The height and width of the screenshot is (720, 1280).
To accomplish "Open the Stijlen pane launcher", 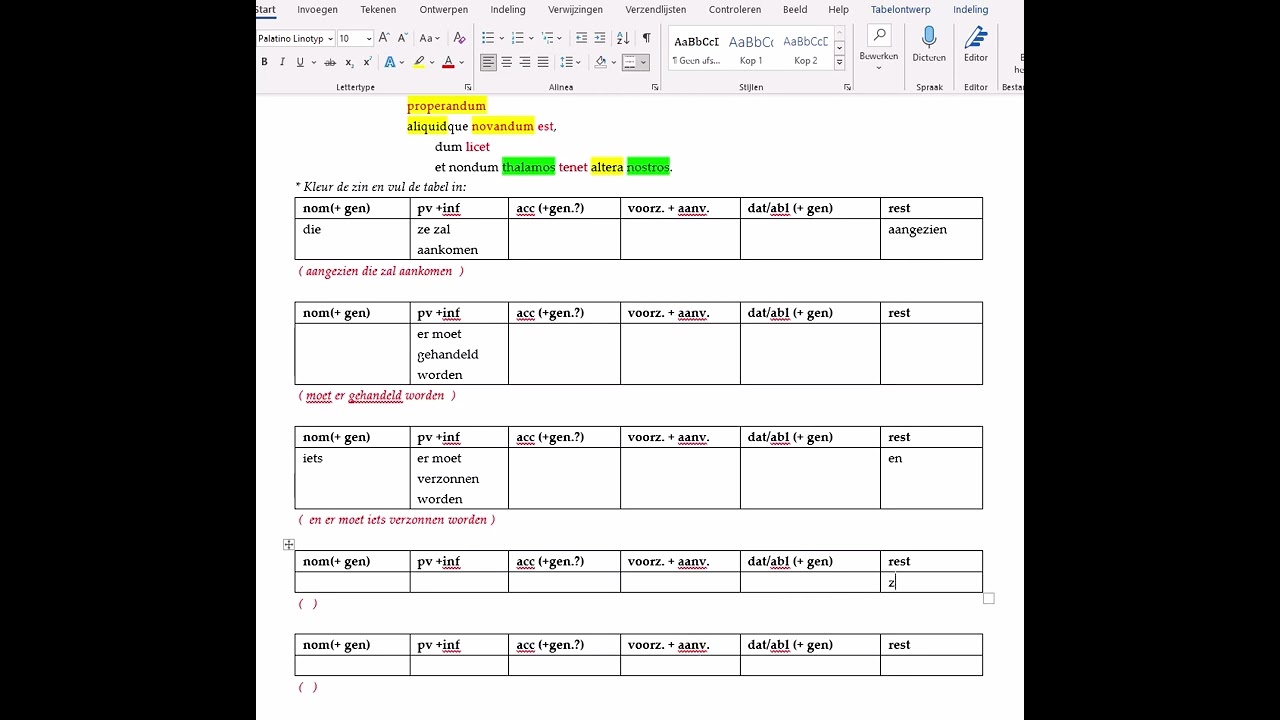I will [847, 87].
